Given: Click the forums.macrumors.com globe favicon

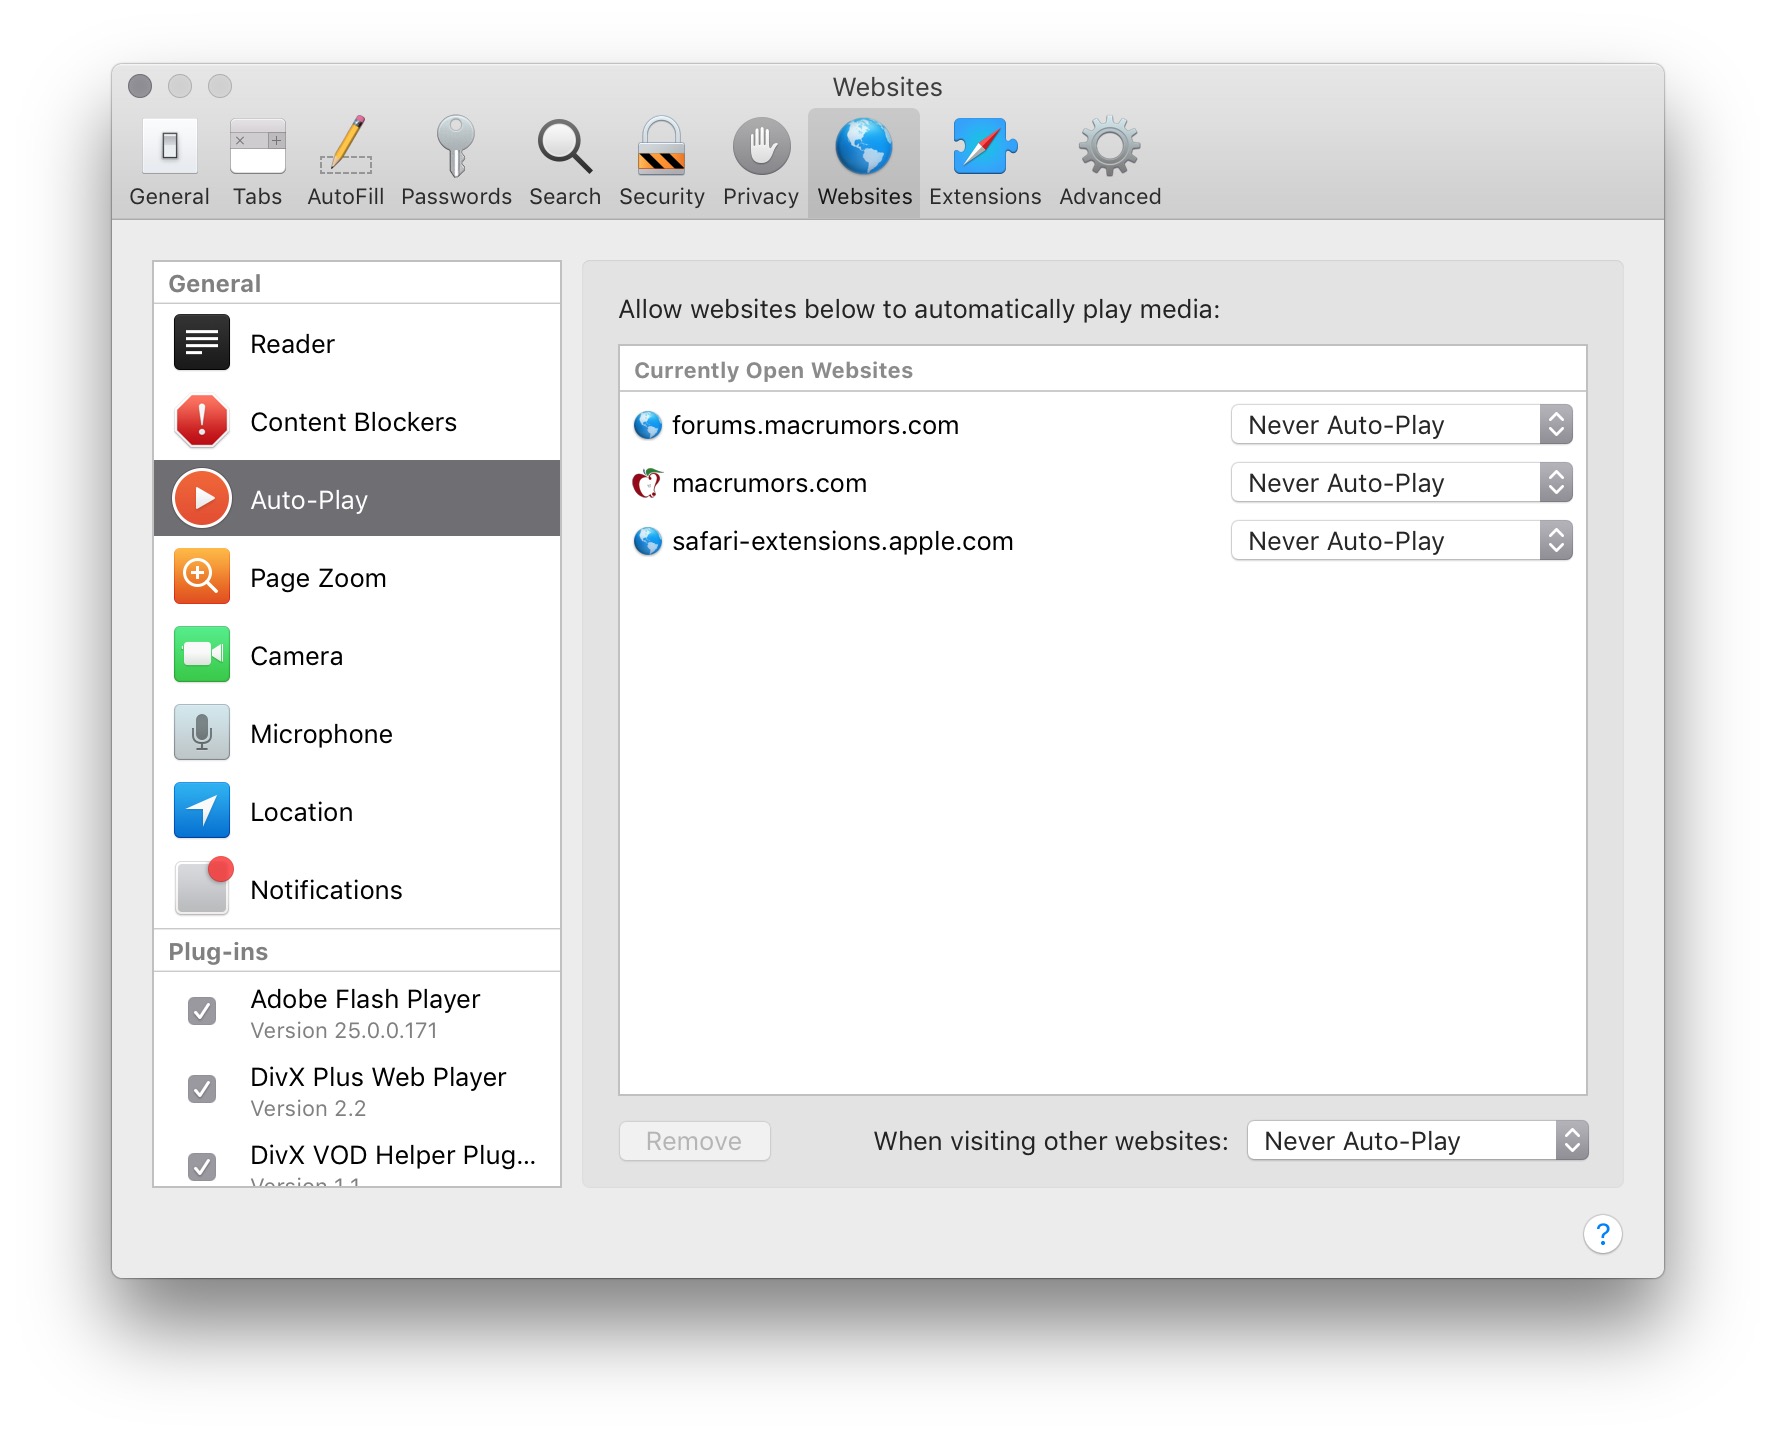Looking at the screenshot, I should (x=648, y=425).
